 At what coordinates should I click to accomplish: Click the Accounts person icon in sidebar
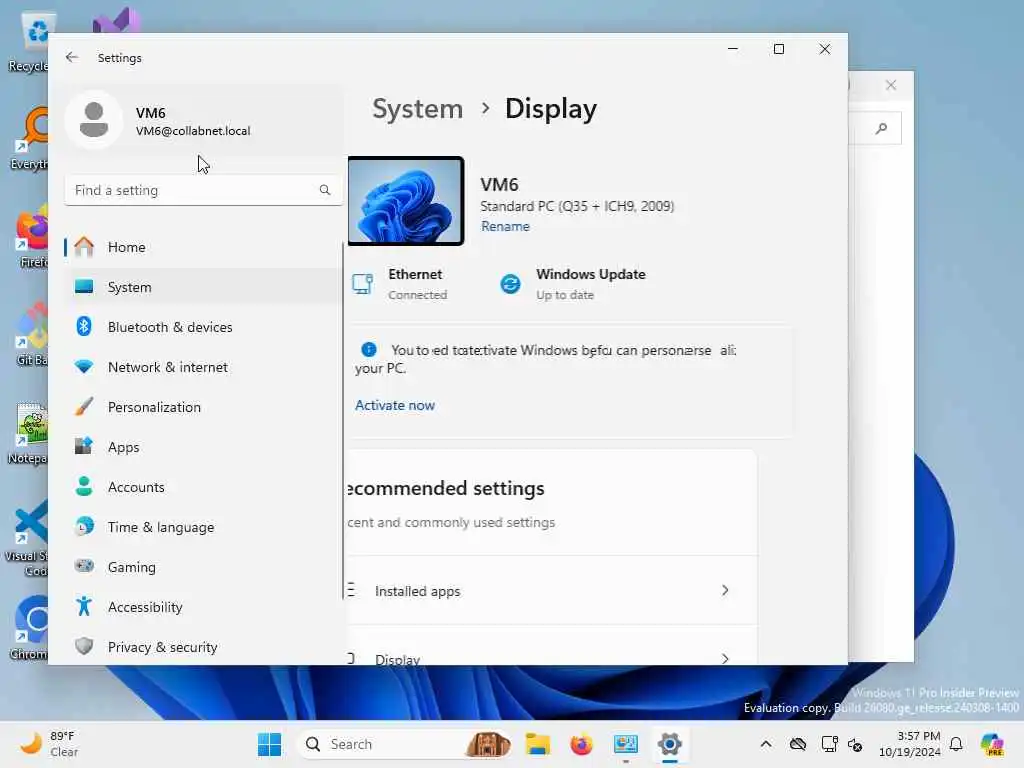pyautogui.click(x=84, y=487)
